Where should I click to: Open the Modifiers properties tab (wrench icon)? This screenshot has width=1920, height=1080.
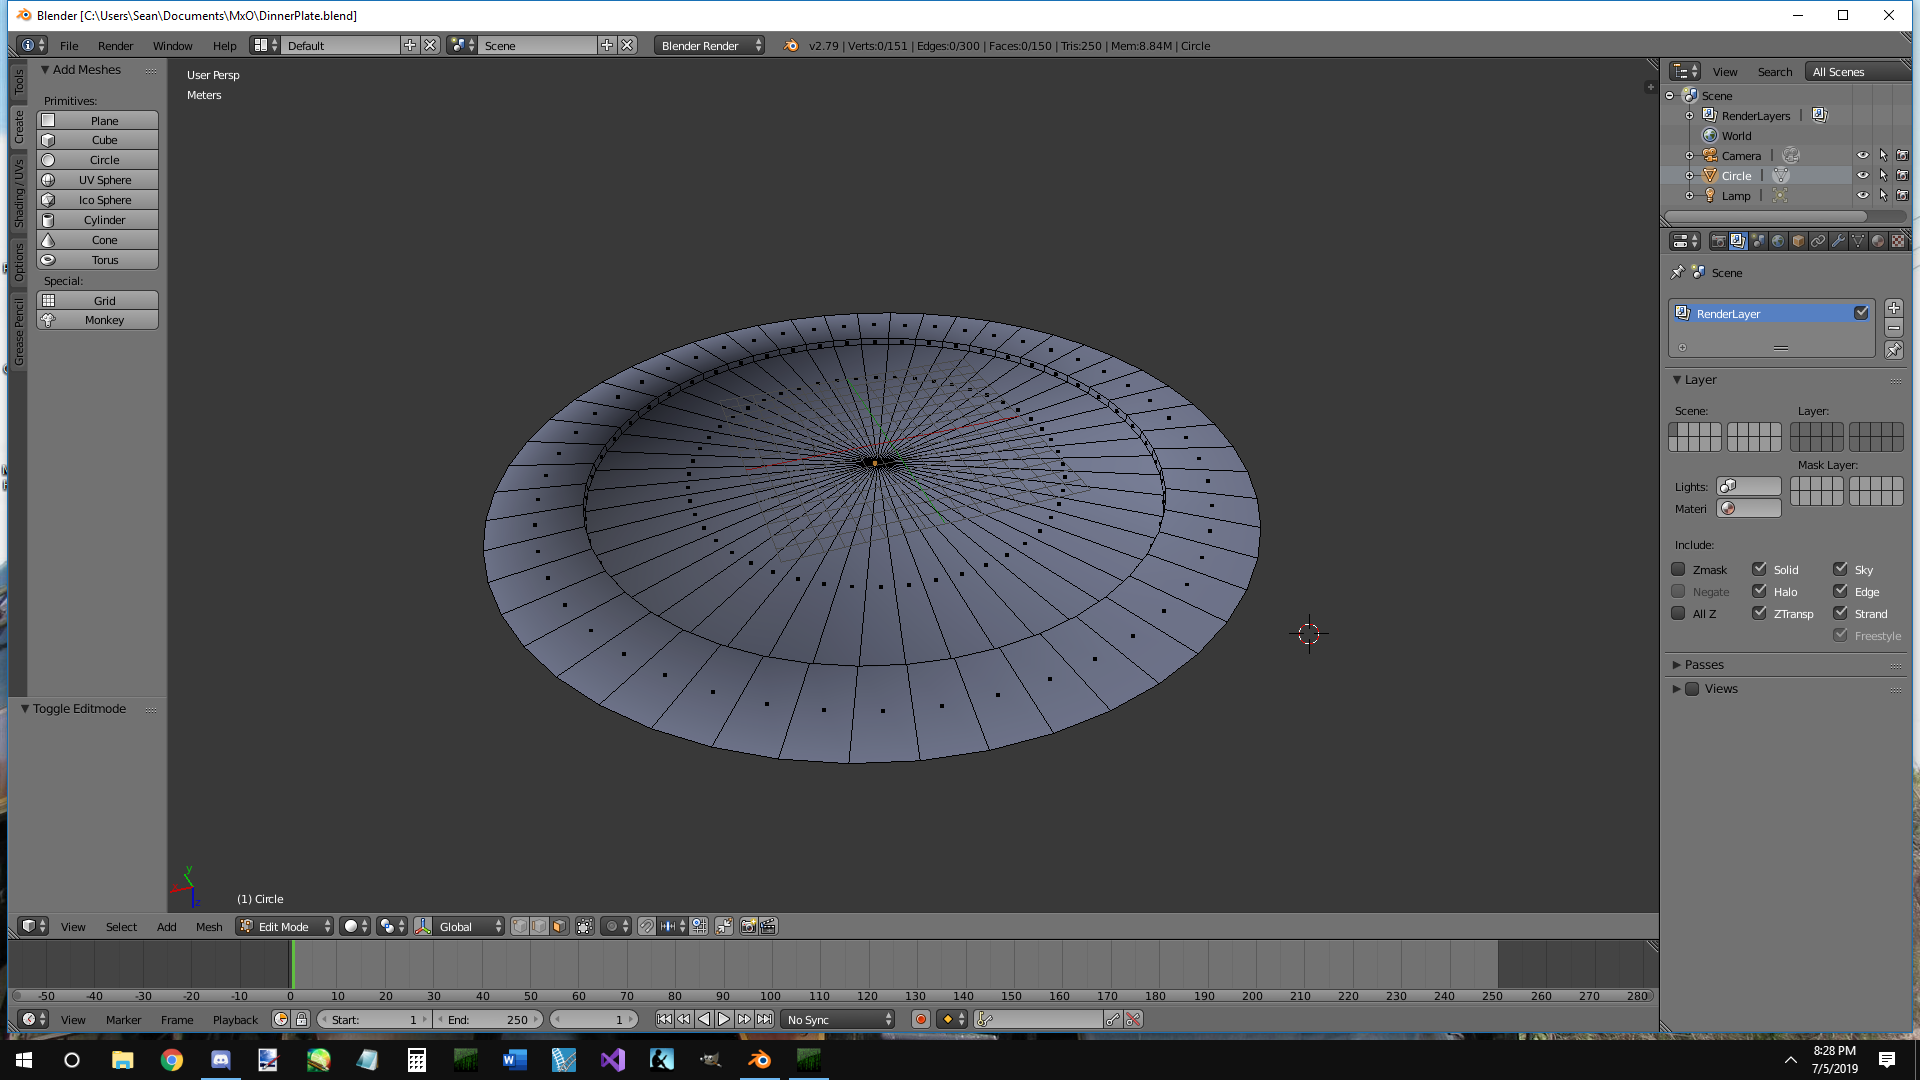1838,241
